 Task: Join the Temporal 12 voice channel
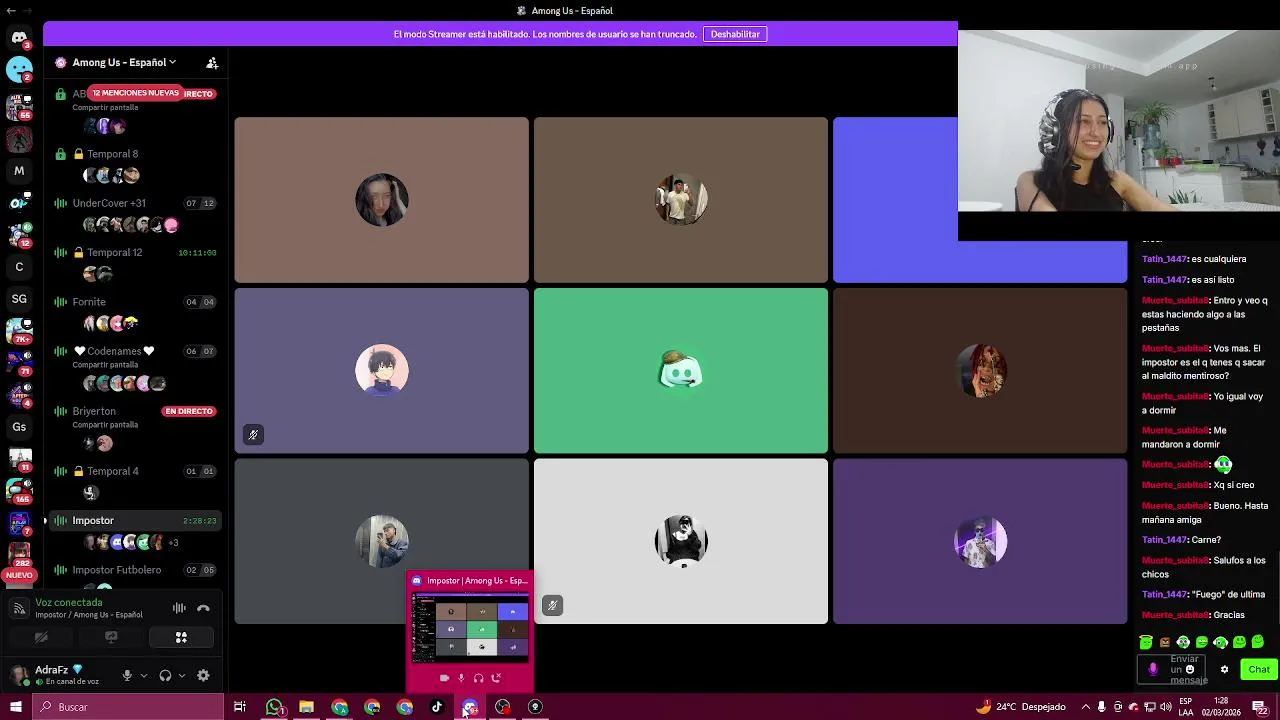pyautogui.click(x=135, y=252)
